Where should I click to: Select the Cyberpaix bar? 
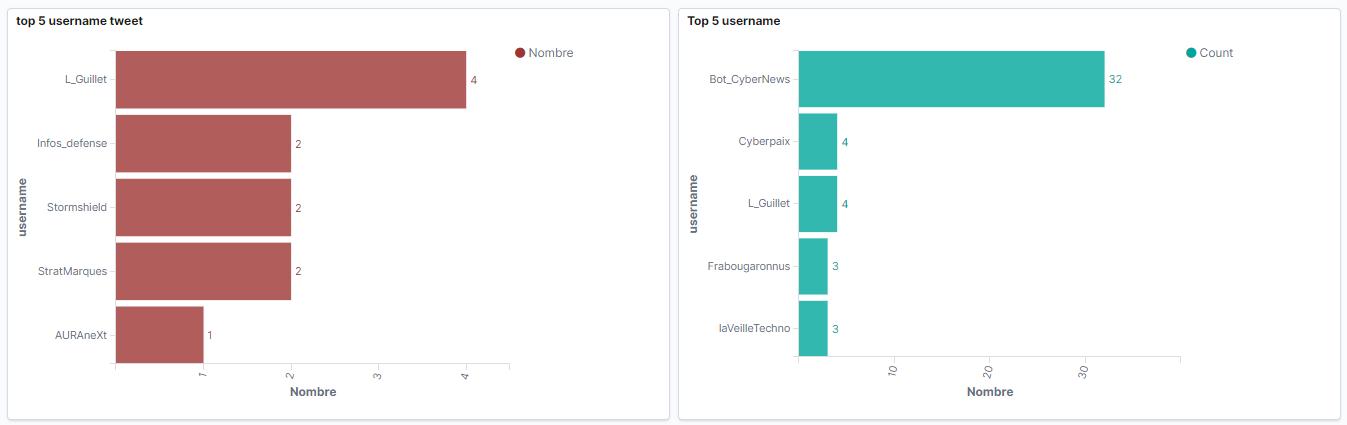coord(818,142)
